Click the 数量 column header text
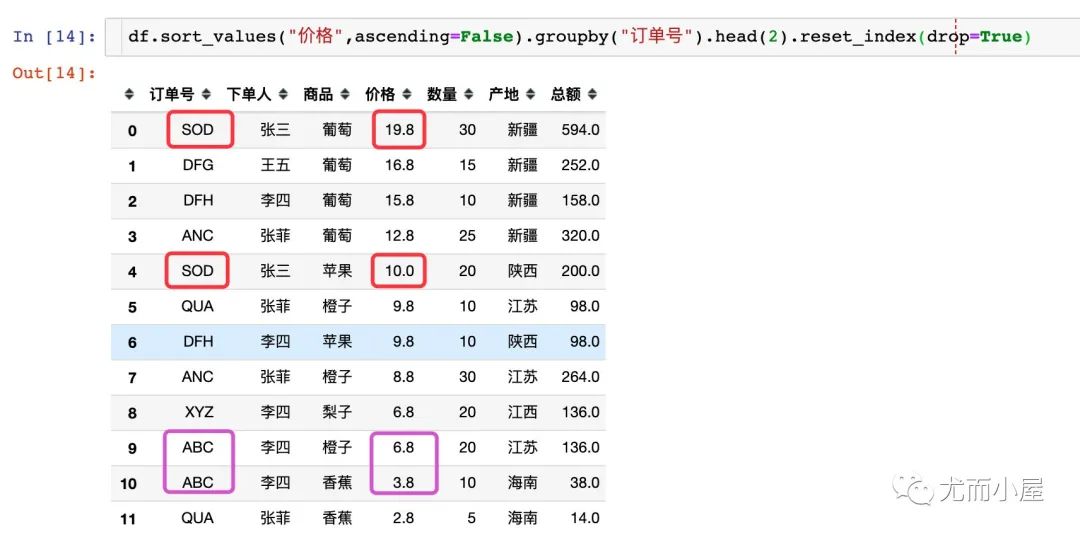The image size is (1080, 537). tap(442, 95)
